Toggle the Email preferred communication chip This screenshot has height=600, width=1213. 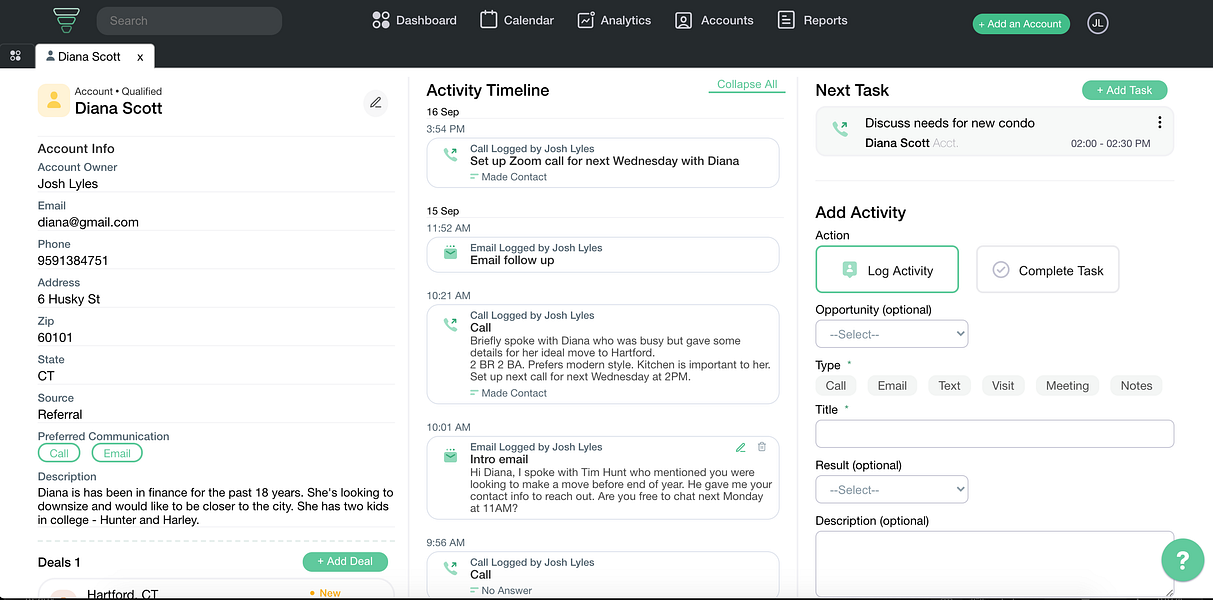(117, 452)
